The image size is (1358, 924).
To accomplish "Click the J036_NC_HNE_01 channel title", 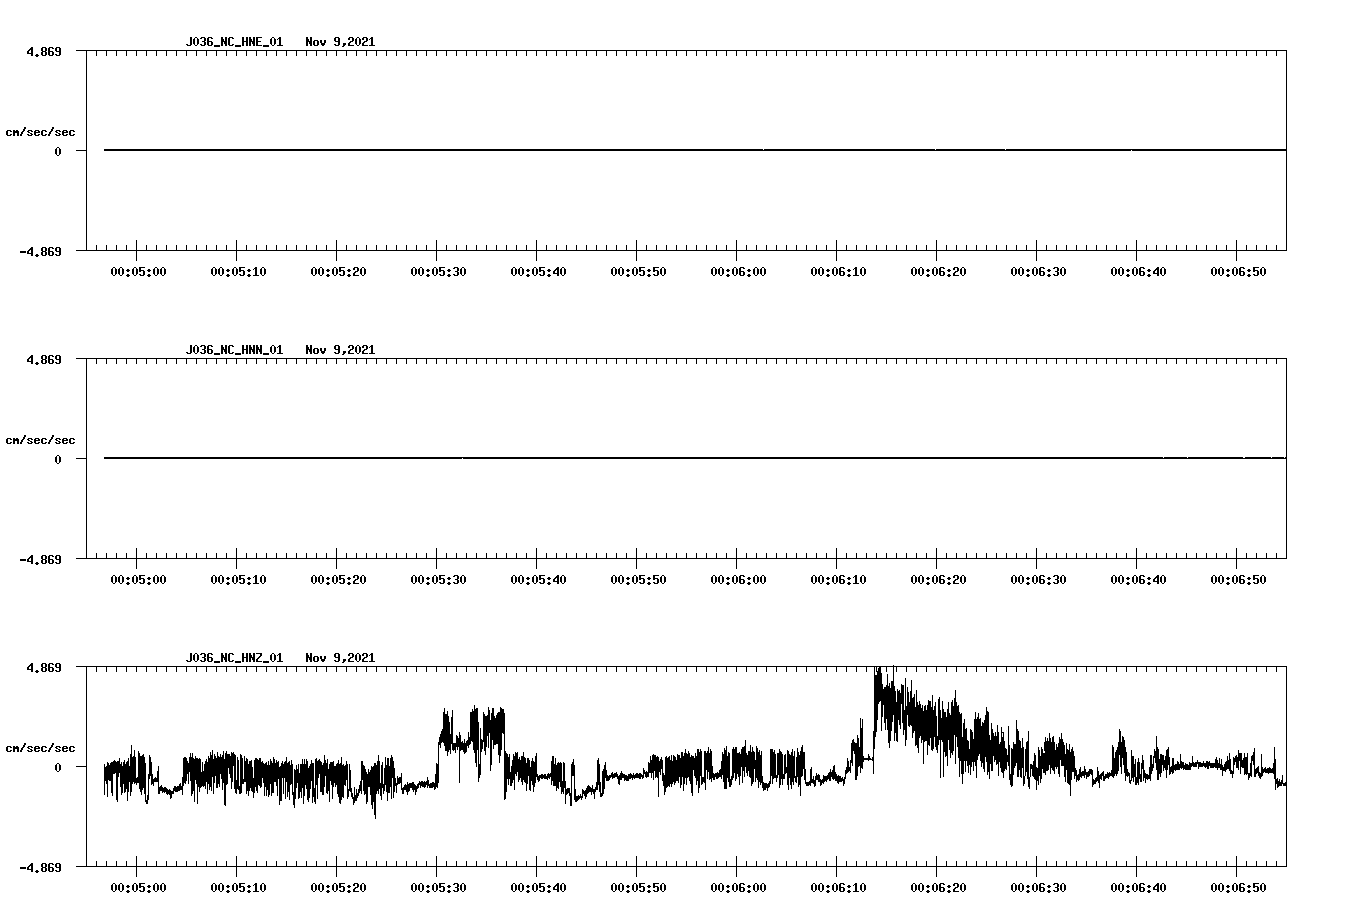I will (234, 42).
